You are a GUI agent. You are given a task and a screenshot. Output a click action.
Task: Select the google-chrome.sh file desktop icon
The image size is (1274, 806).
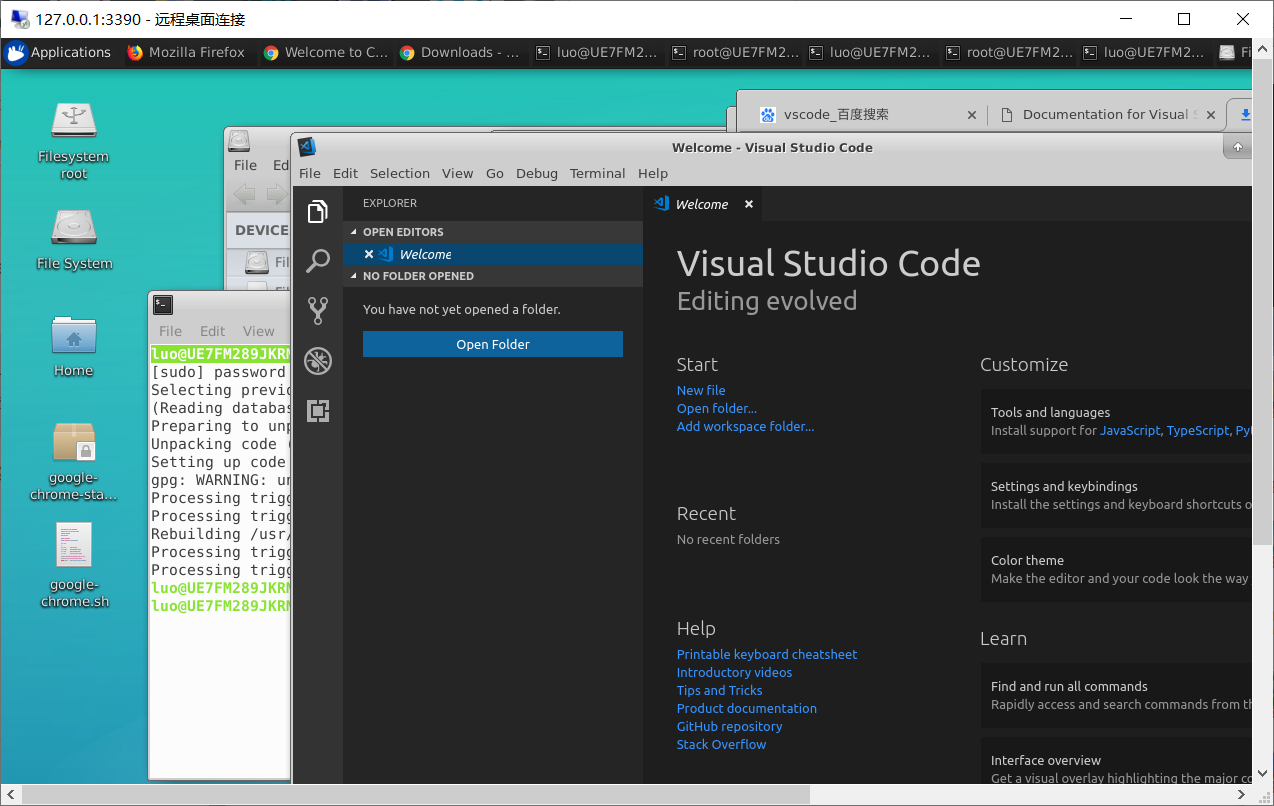(x=74, y=566)
